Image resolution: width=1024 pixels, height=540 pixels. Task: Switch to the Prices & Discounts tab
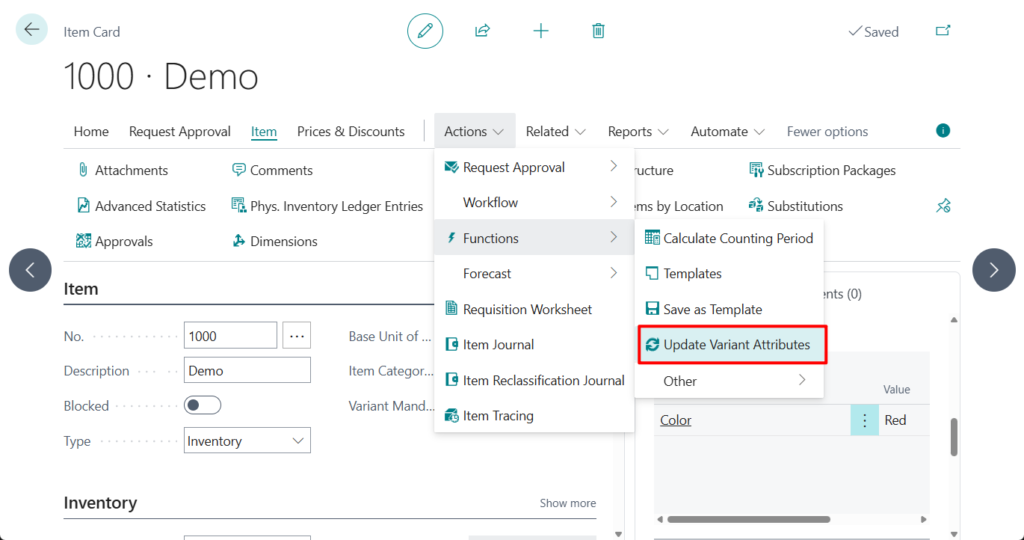point(350,131)
